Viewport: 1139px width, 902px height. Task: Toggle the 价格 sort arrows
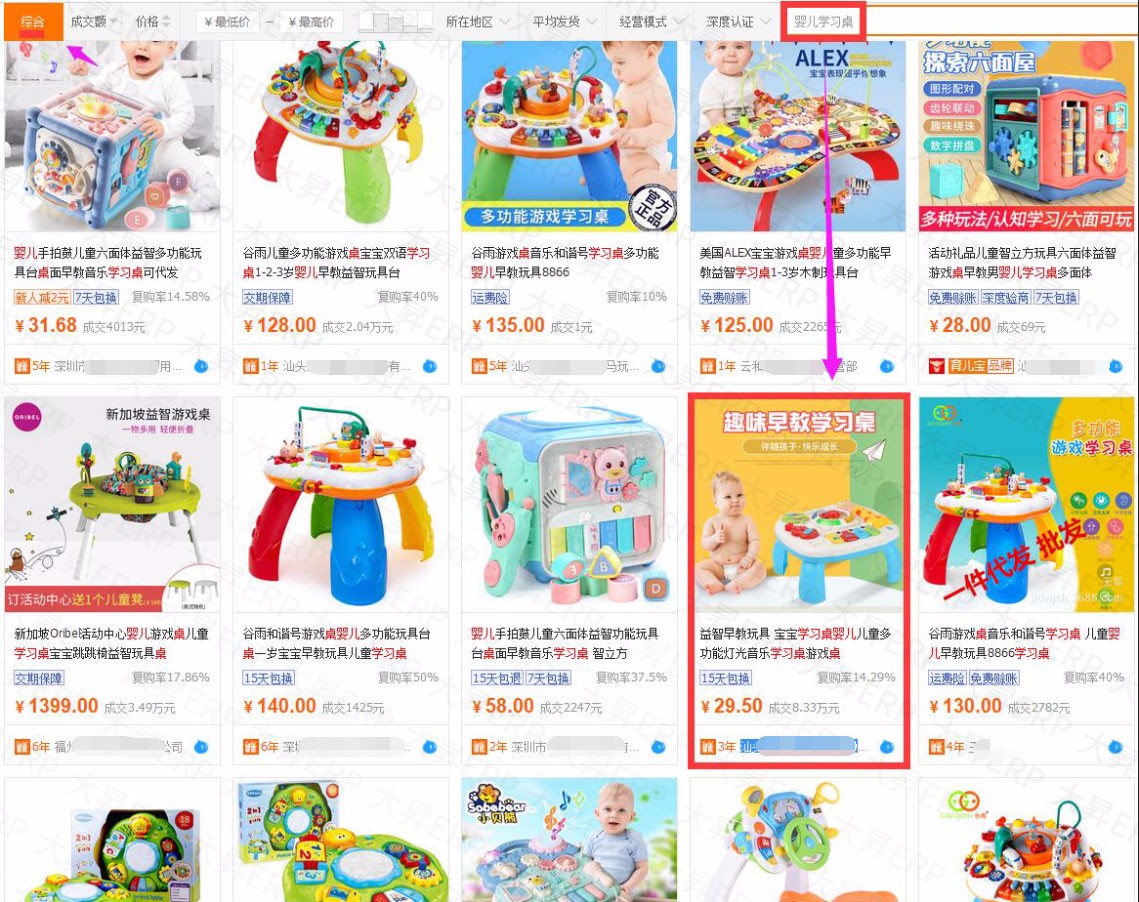pos(152,22)
